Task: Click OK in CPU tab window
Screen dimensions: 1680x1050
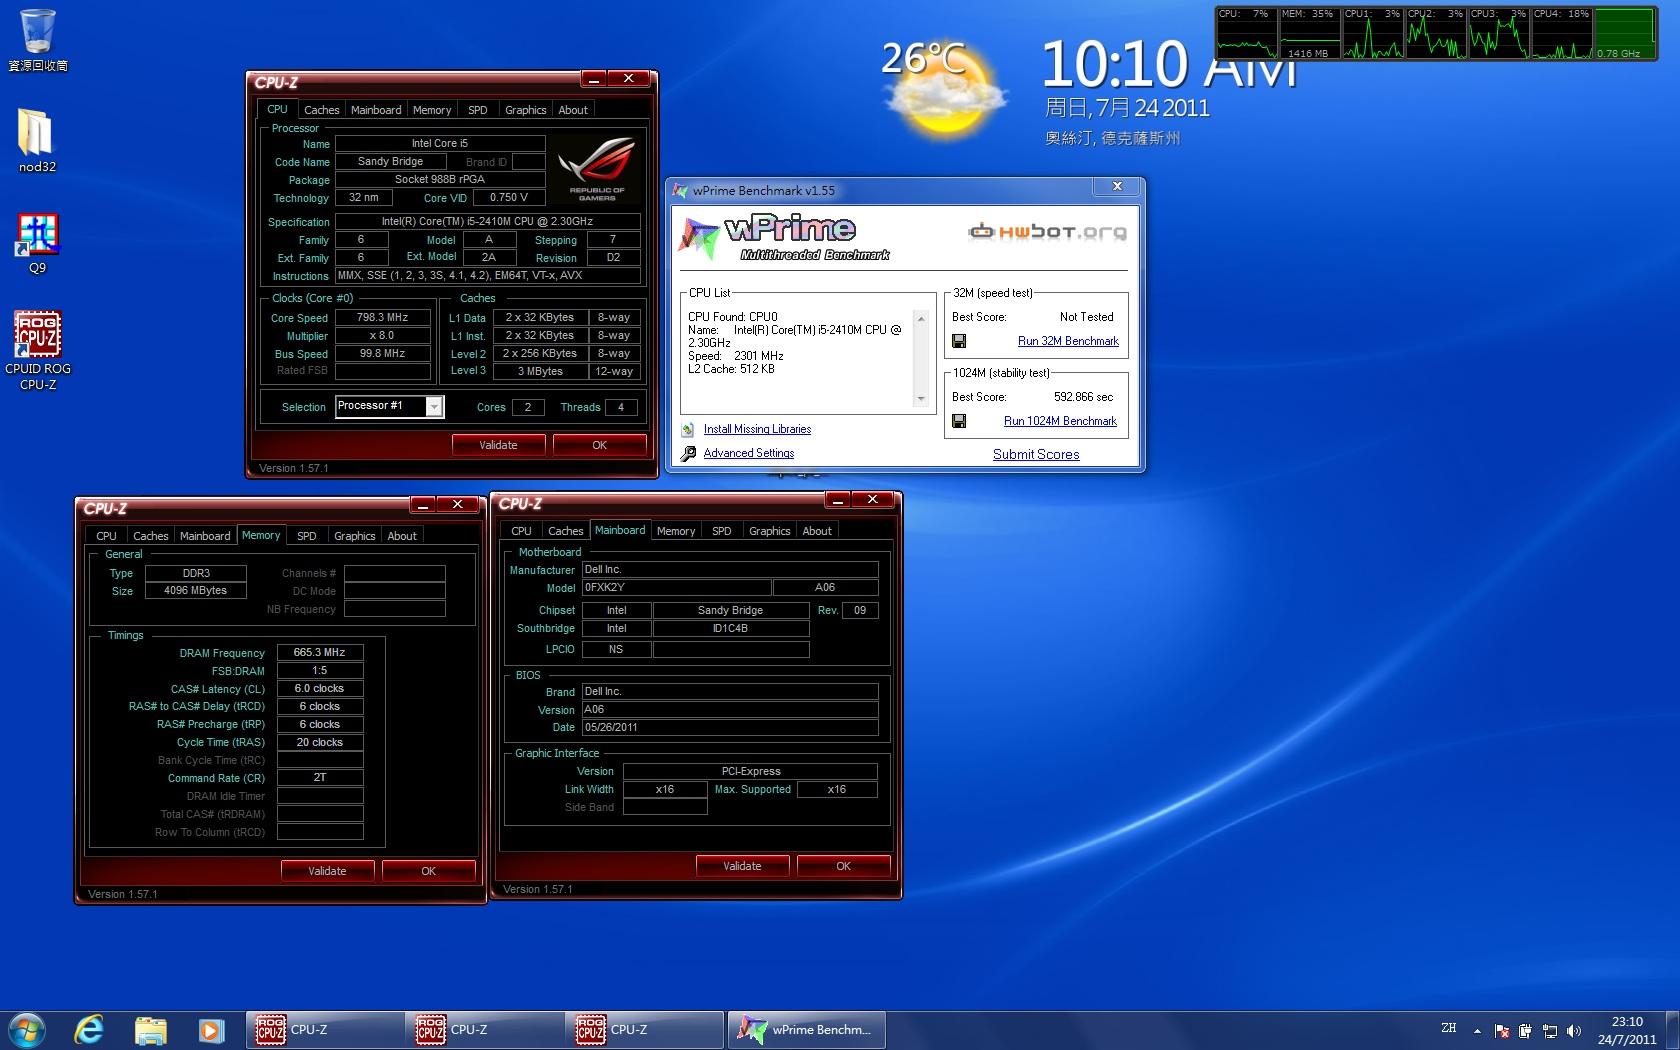Action: pyautogui.click(x=599, y=445)
